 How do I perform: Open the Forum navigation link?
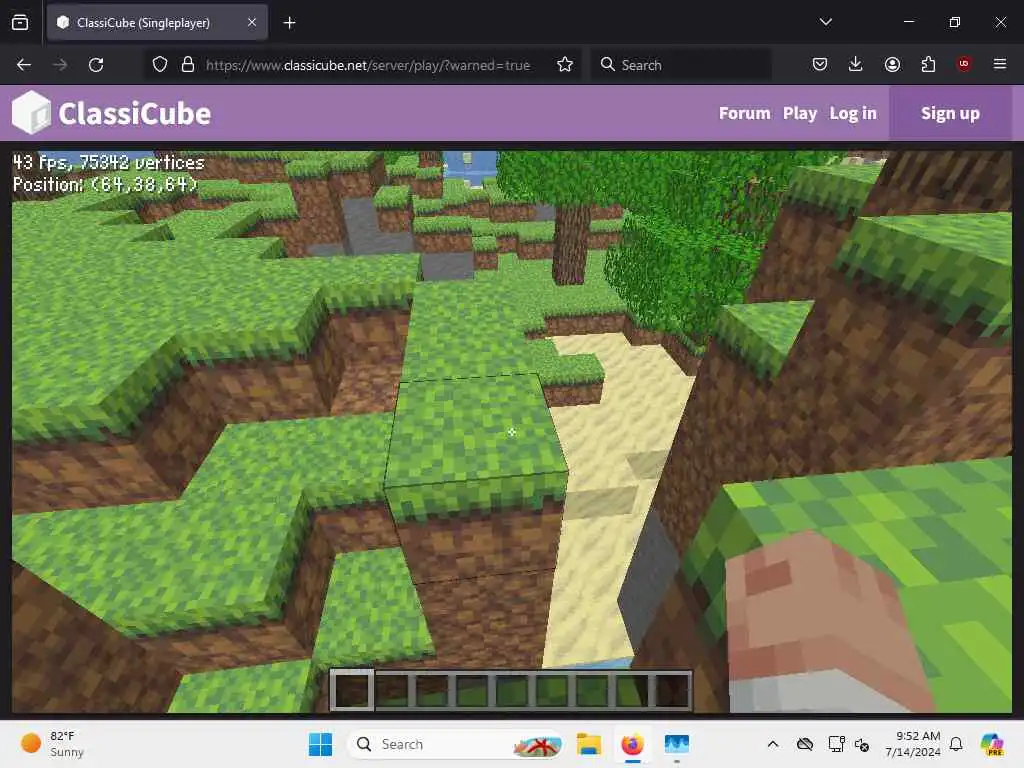click(x=744, y=113)
